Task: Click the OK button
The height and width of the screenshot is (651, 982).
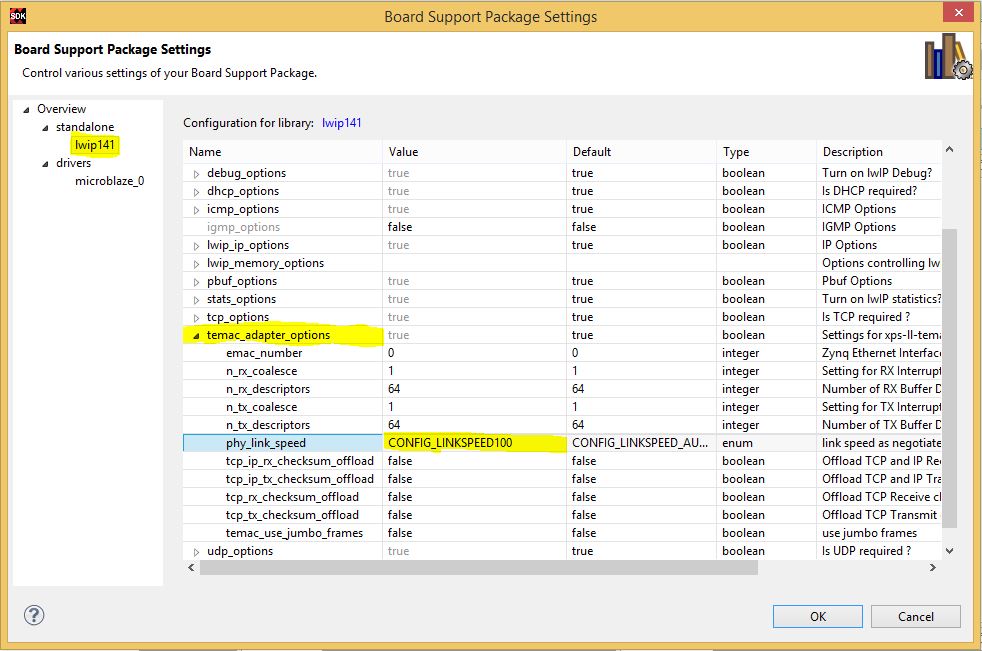Action: (817, 617)
